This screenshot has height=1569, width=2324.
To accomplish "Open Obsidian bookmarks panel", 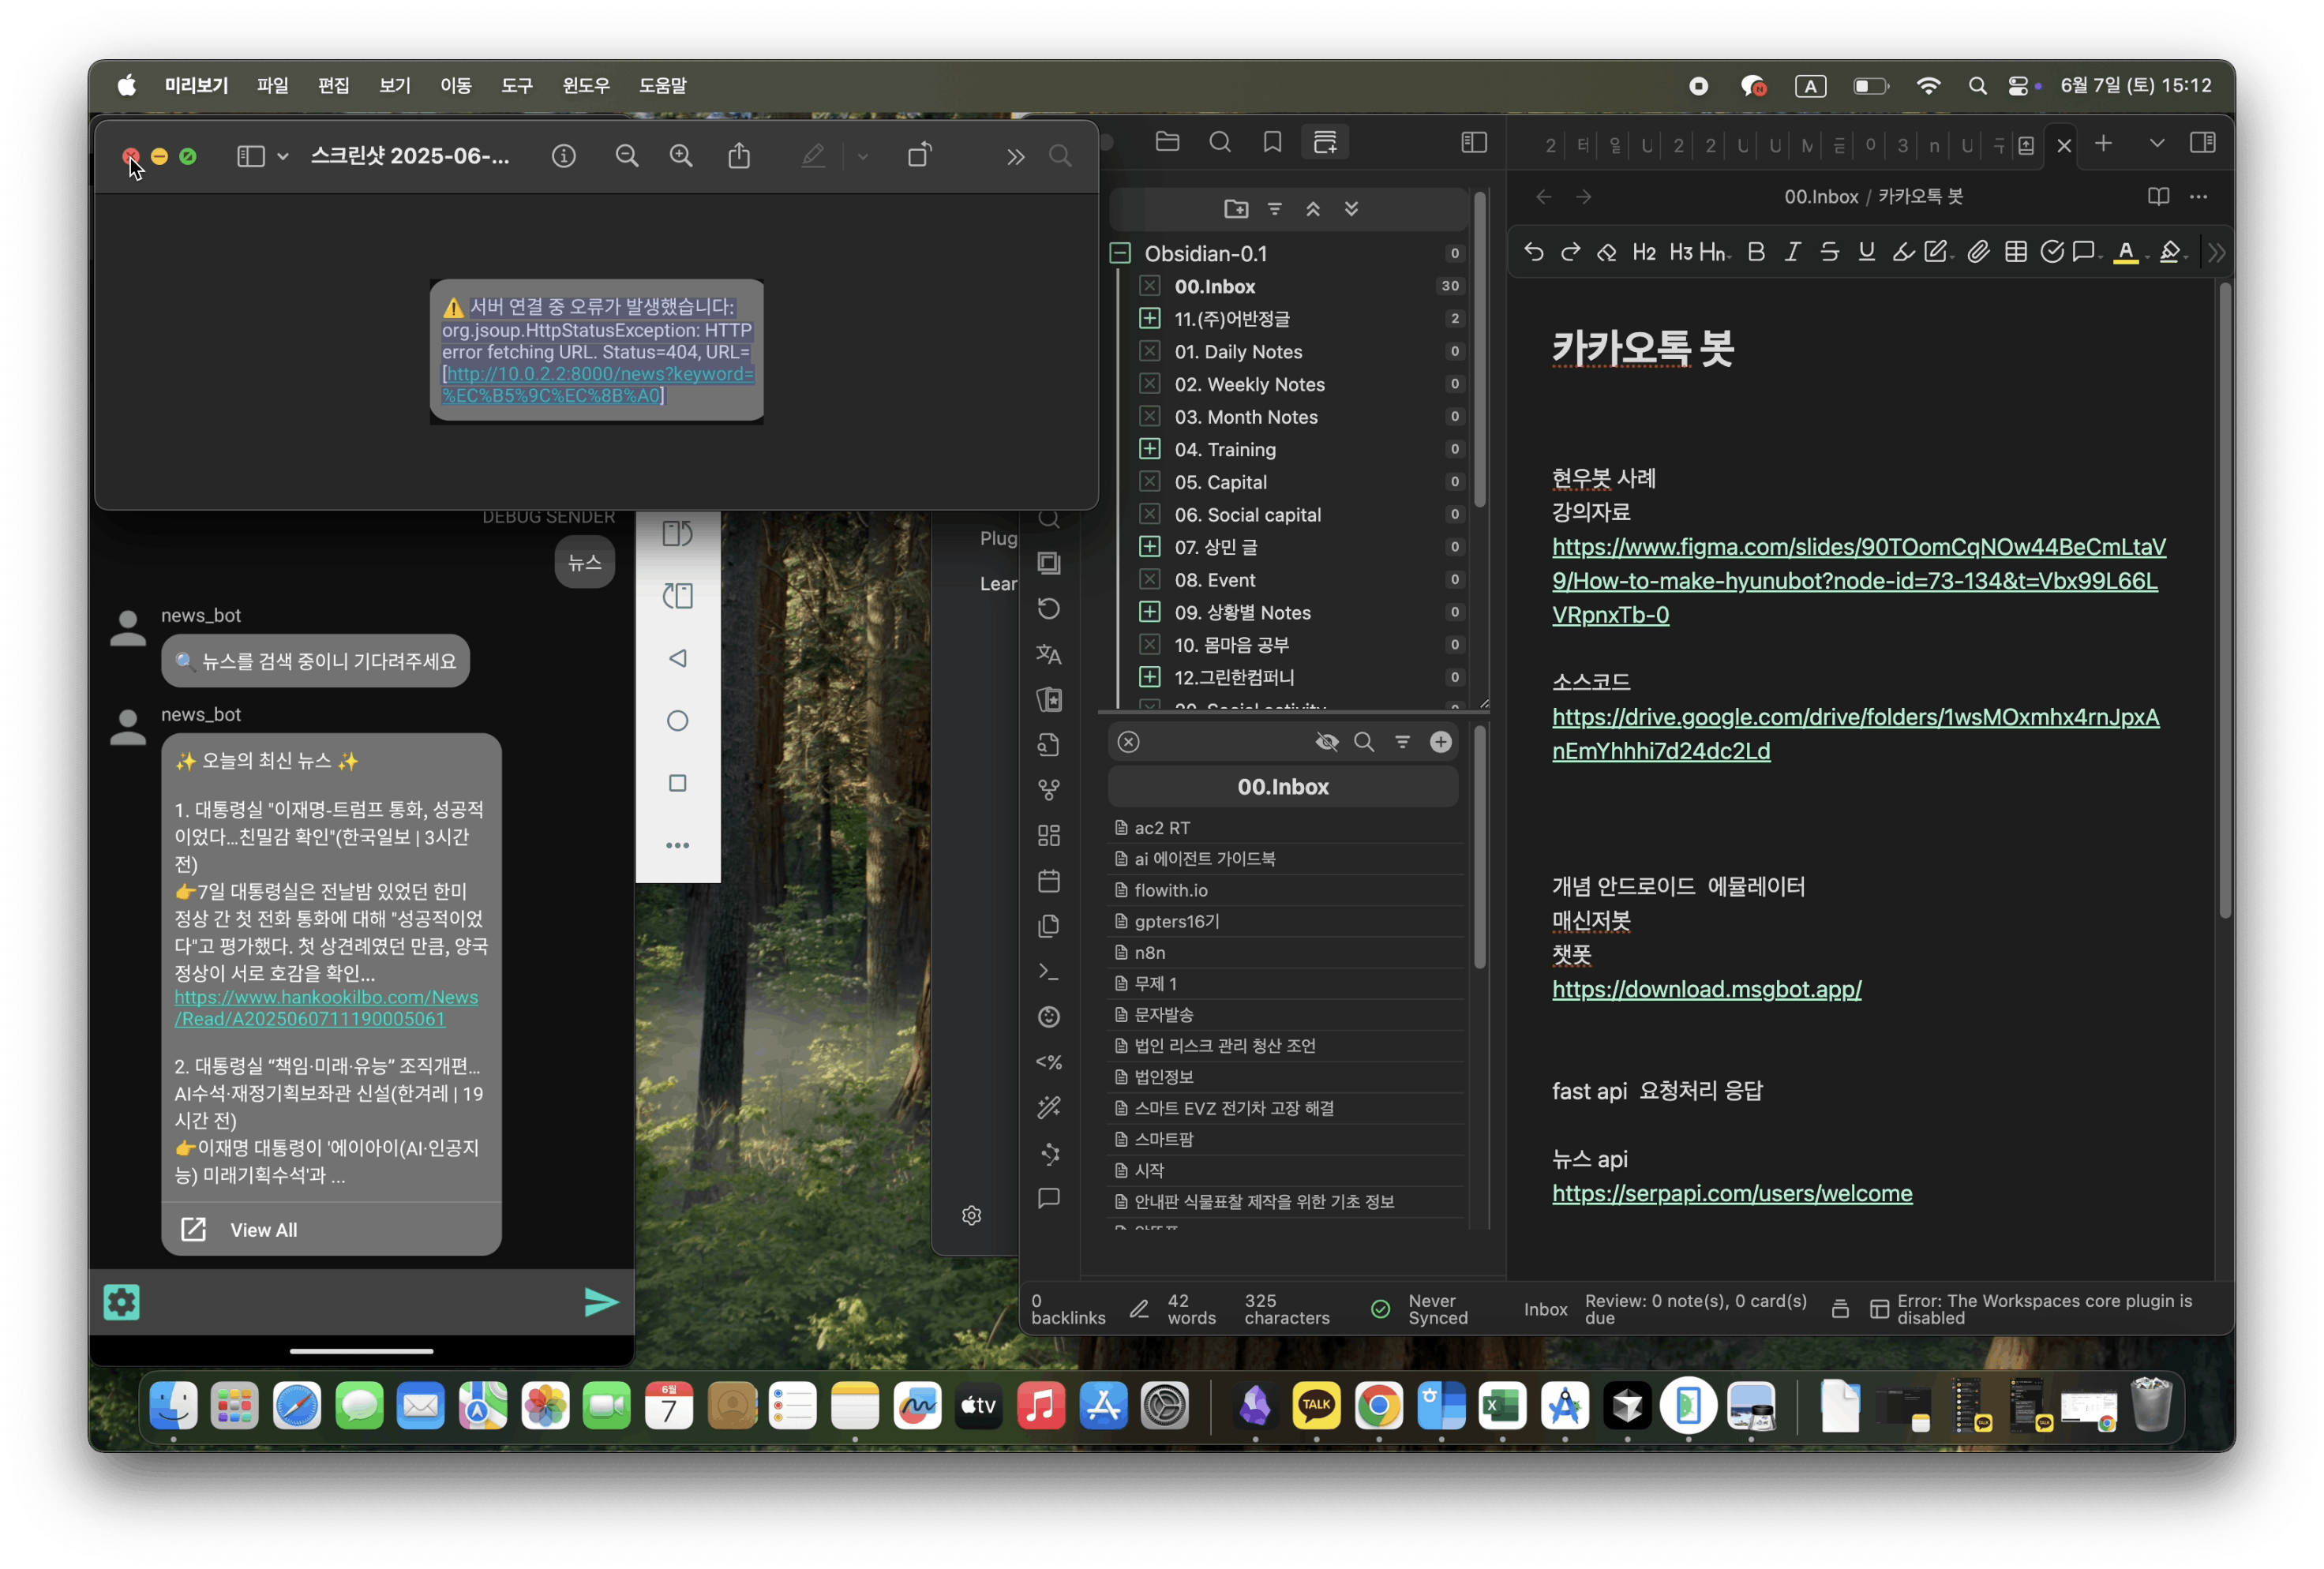I will tap(1272, 142).
